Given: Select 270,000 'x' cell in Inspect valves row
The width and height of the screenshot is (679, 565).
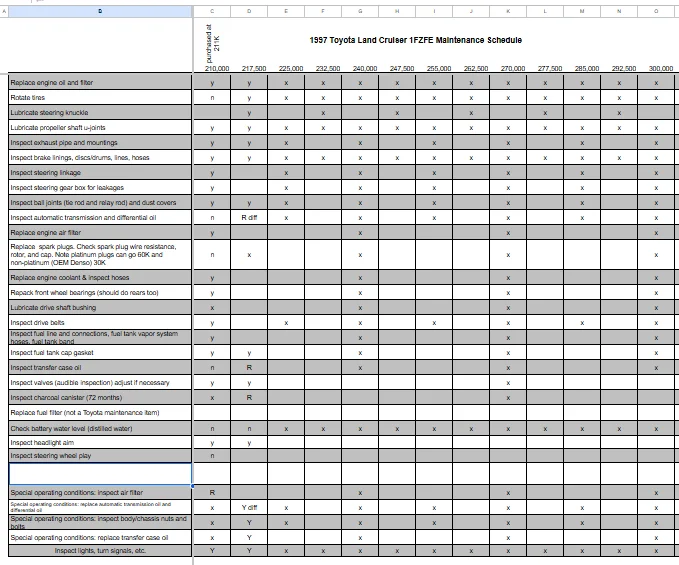Looking at the screenshot, I should [x=508, y=383].
